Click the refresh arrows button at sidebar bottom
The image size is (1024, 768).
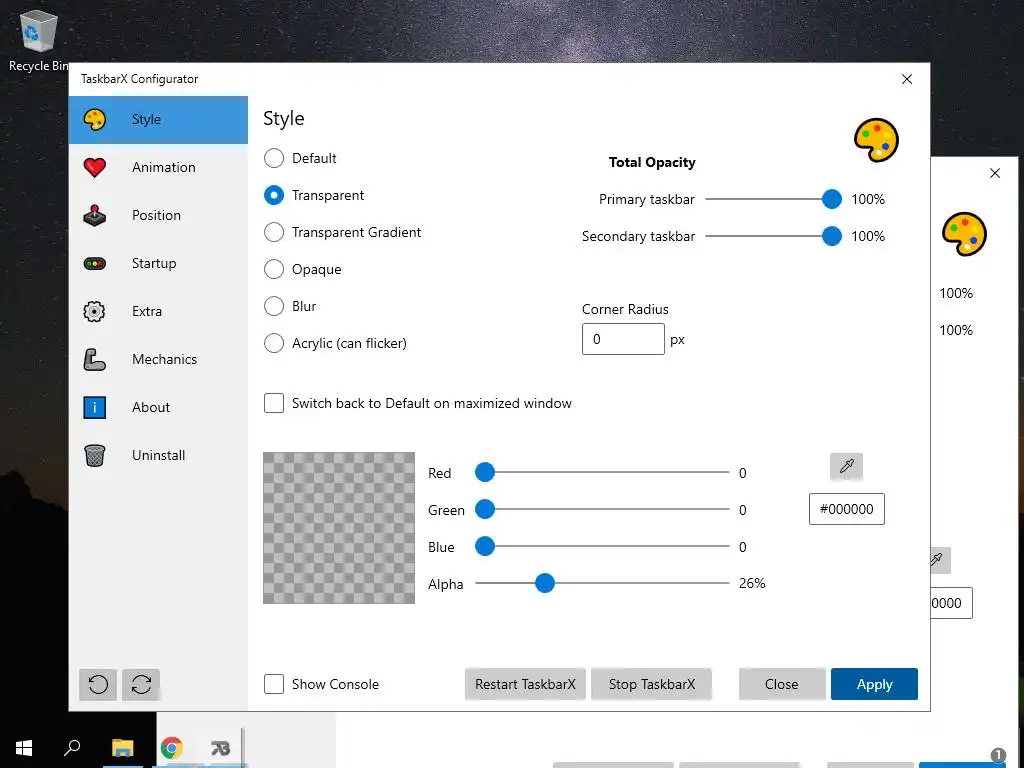click(x=141, y=684)
